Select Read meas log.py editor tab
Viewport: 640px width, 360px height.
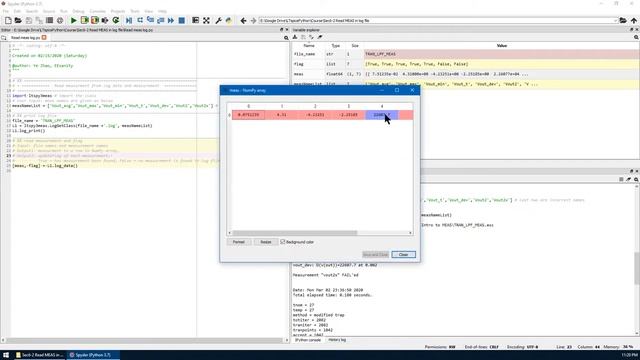click(28, 38)
